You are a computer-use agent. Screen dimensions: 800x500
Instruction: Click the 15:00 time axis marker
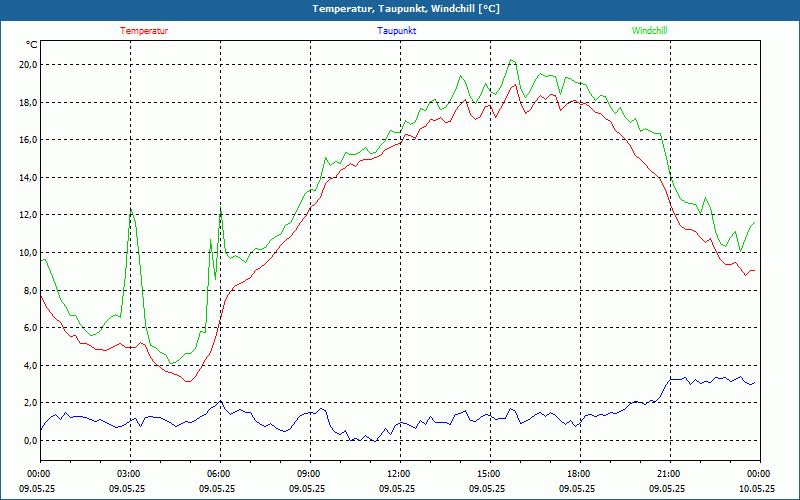489,473
